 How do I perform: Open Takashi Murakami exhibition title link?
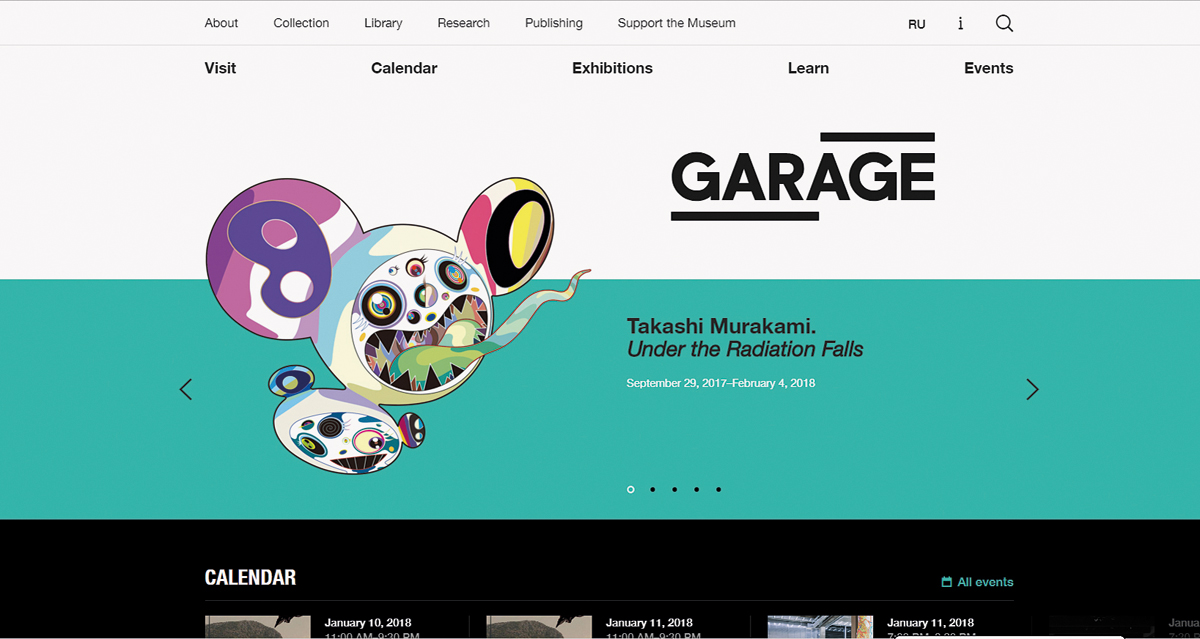coord(745,338)
